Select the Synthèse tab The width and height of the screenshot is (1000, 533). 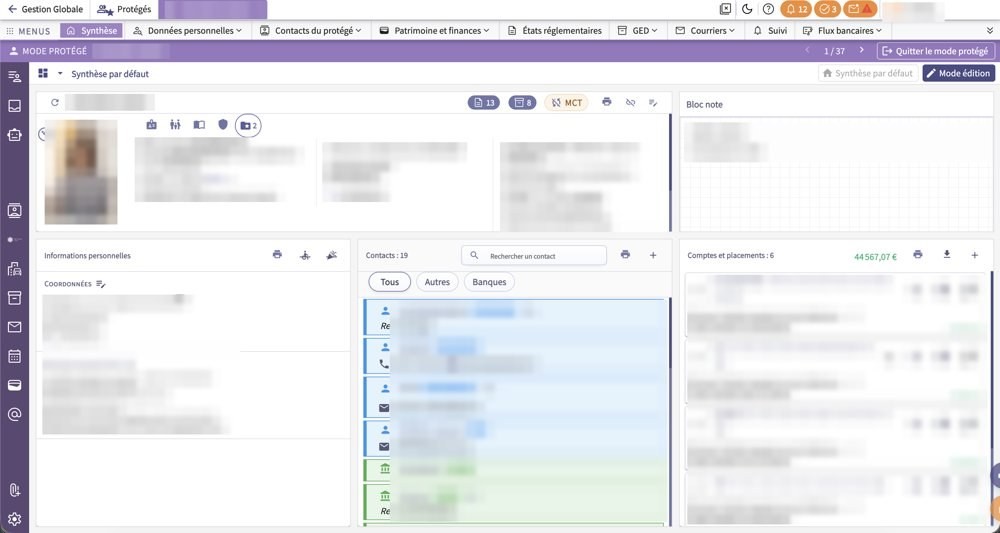click(x=92, y=31)
